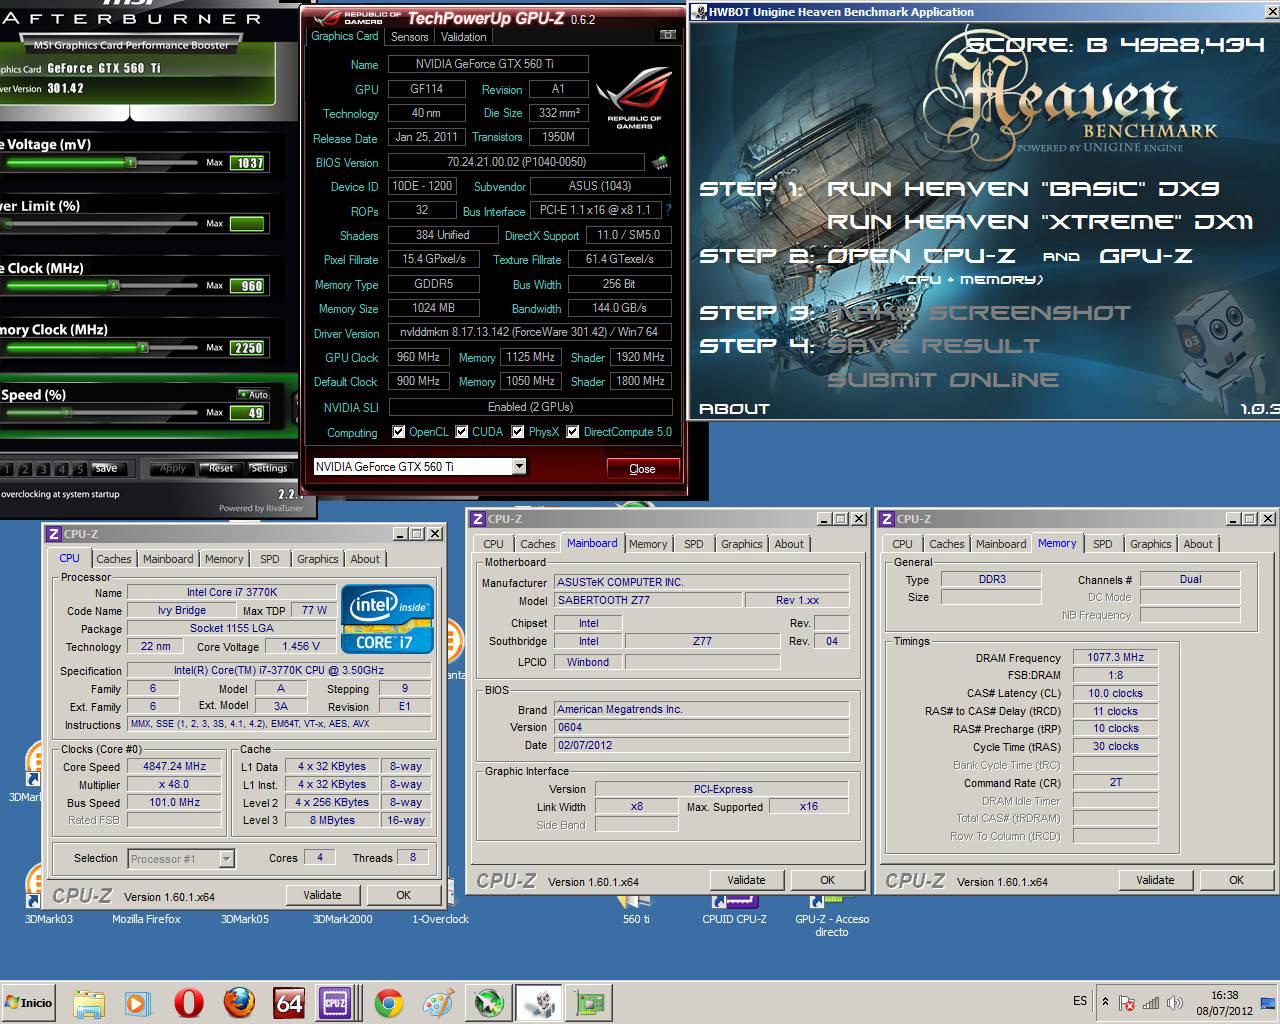The height and width of the screenshot is (1024, 1280).
Task: Open Graphics tab in Memory CPU-Z window
Action: 1151,544
